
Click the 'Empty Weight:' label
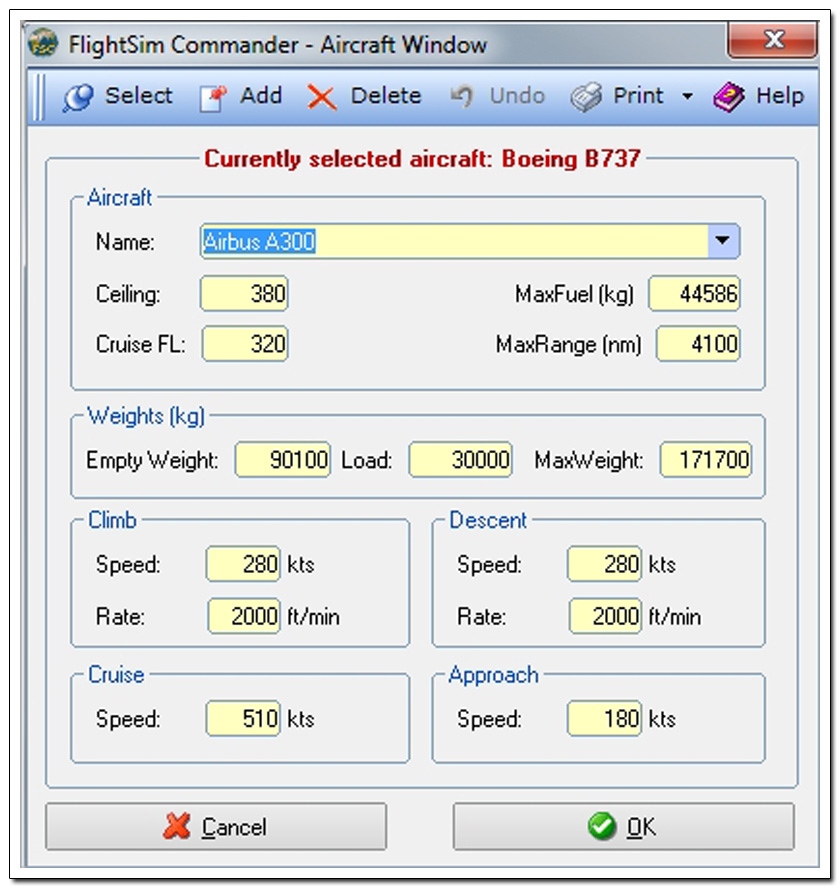[152, 460]
